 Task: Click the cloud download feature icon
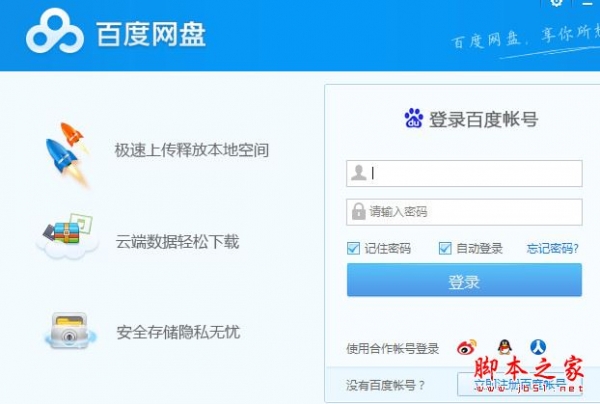pos(68,237)
